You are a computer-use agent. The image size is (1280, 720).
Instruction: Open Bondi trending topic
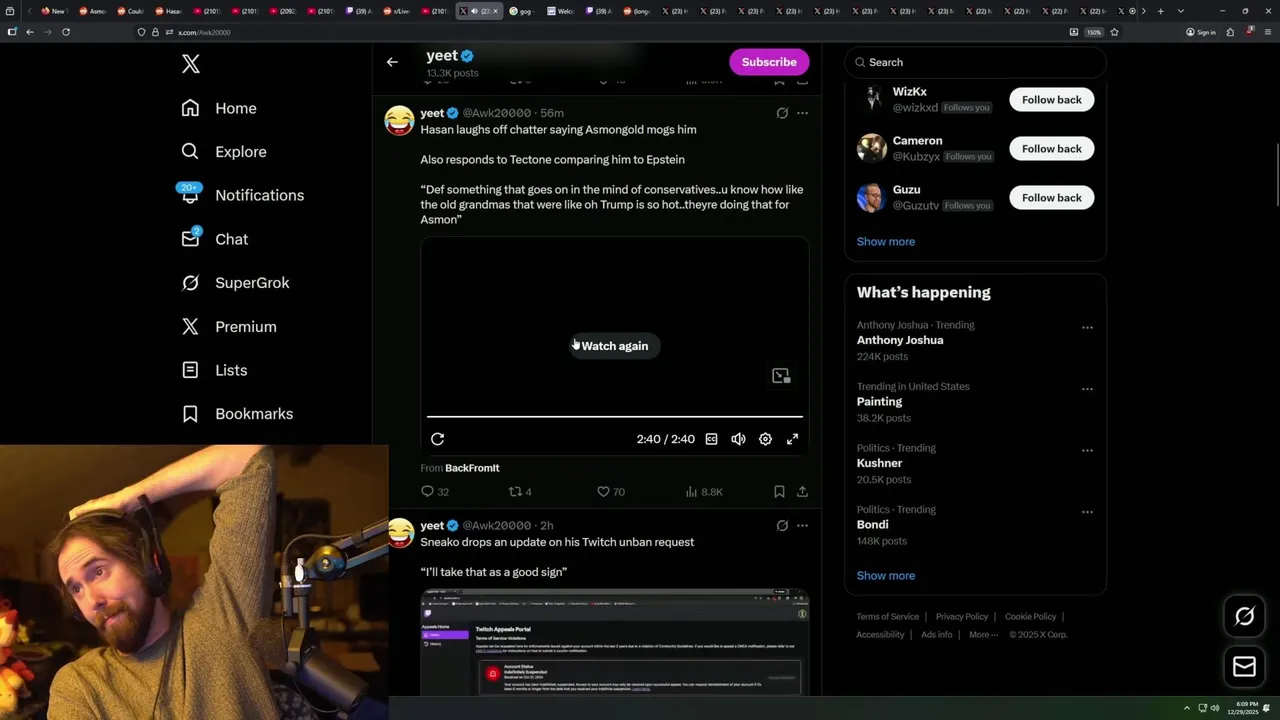click(873, 525)
